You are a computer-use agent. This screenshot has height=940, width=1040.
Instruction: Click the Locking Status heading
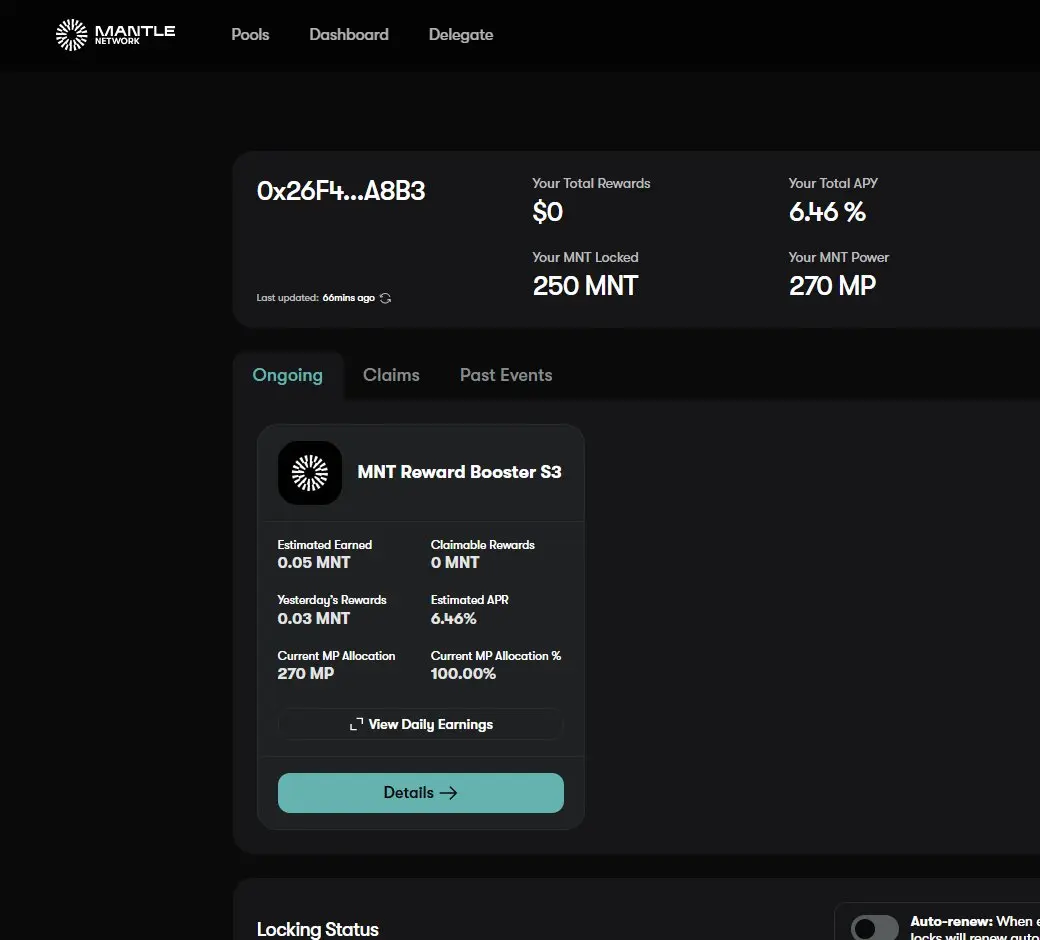tap(318, 929)
